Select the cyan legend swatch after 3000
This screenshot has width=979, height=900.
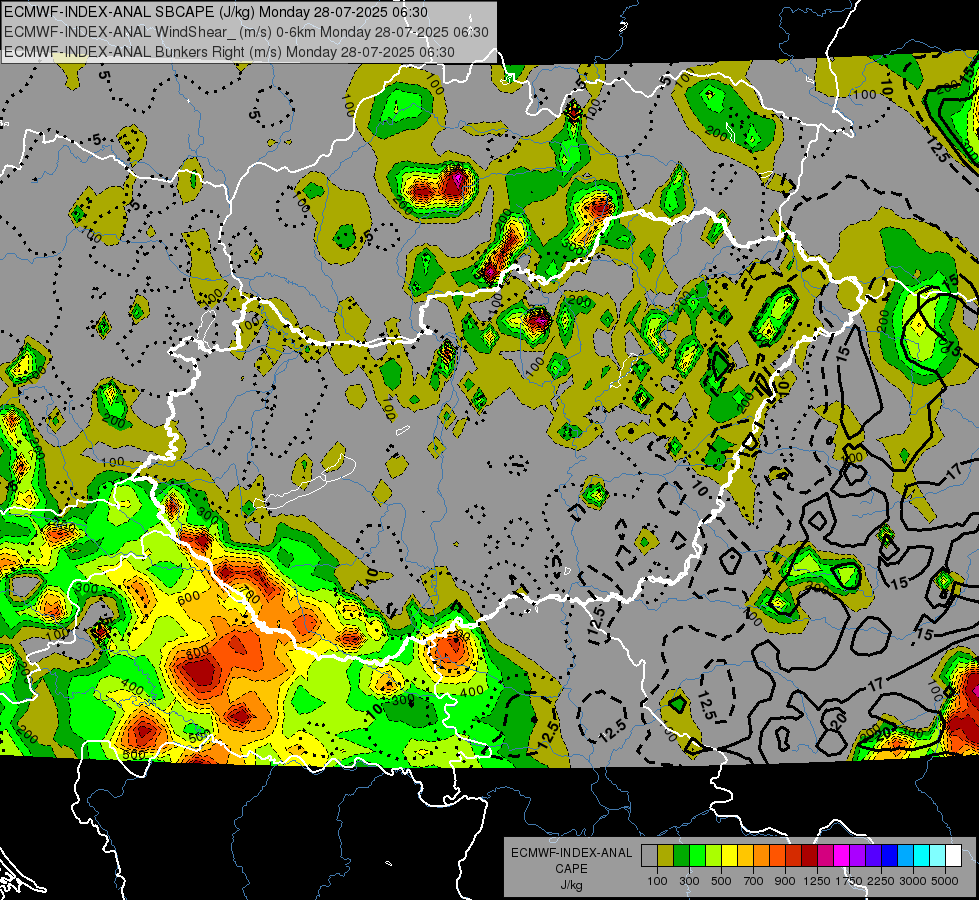922,856
